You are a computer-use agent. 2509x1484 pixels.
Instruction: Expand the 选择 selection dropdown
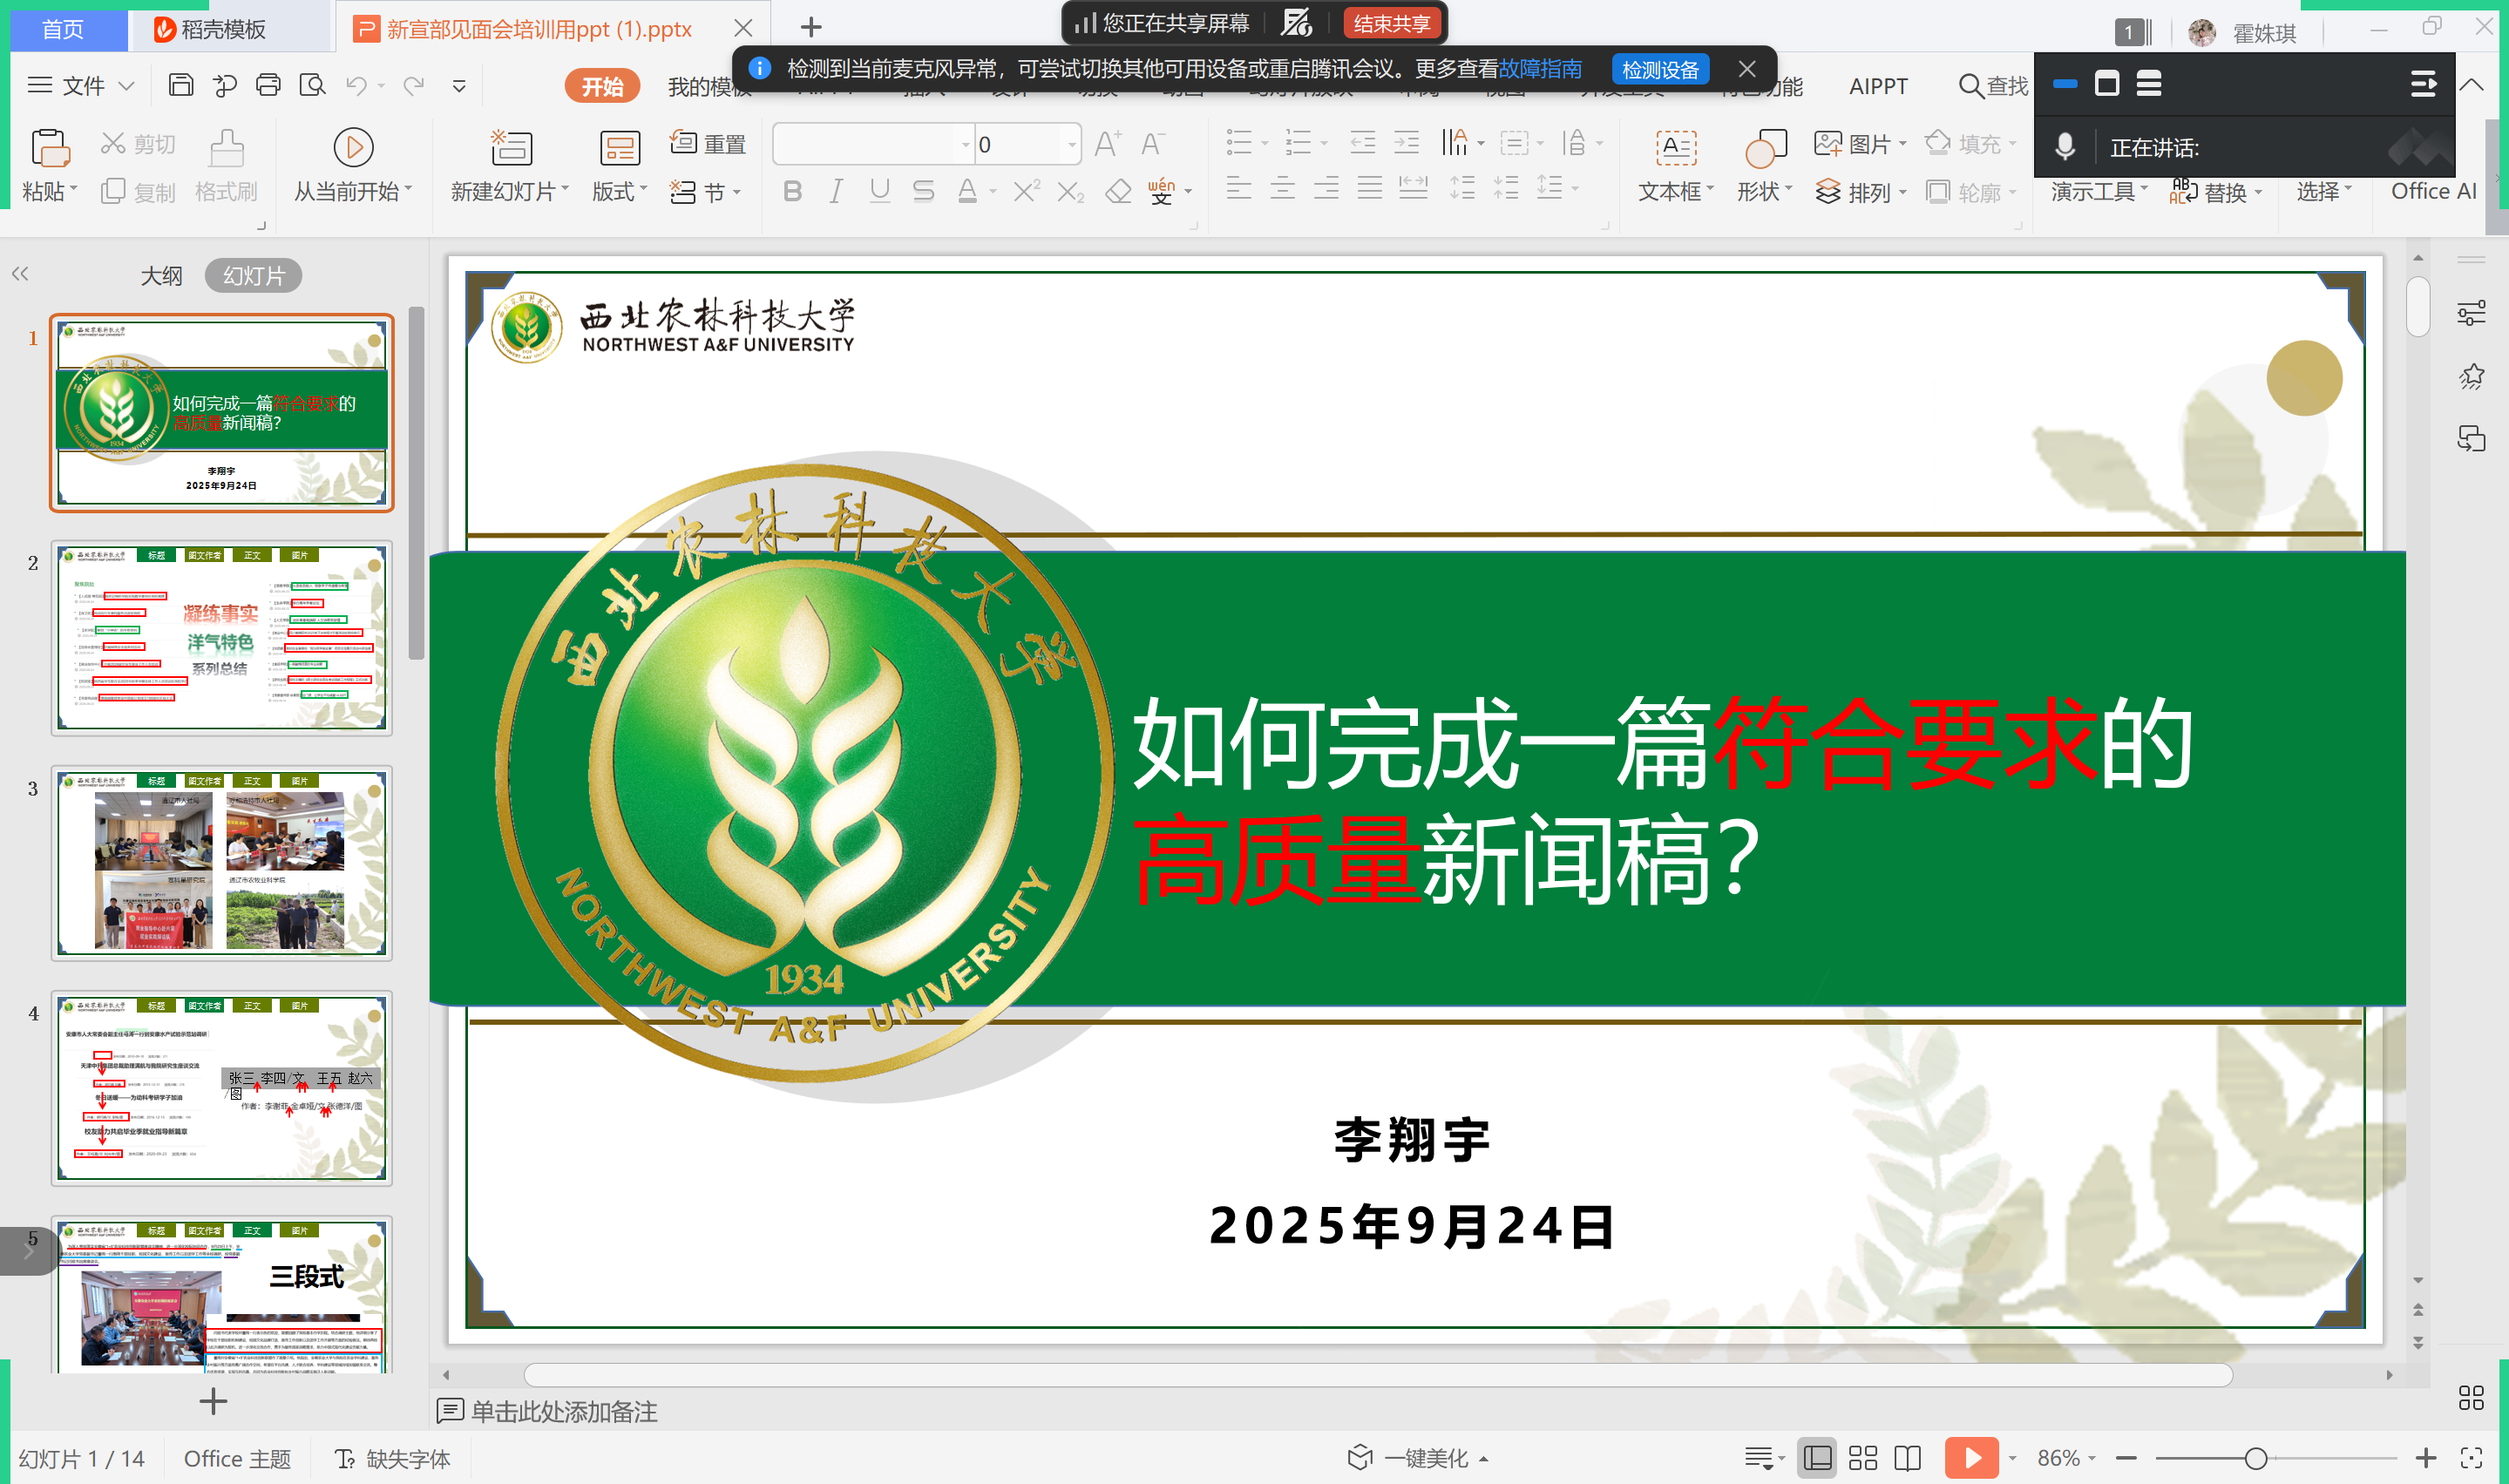pos(2322,191)
